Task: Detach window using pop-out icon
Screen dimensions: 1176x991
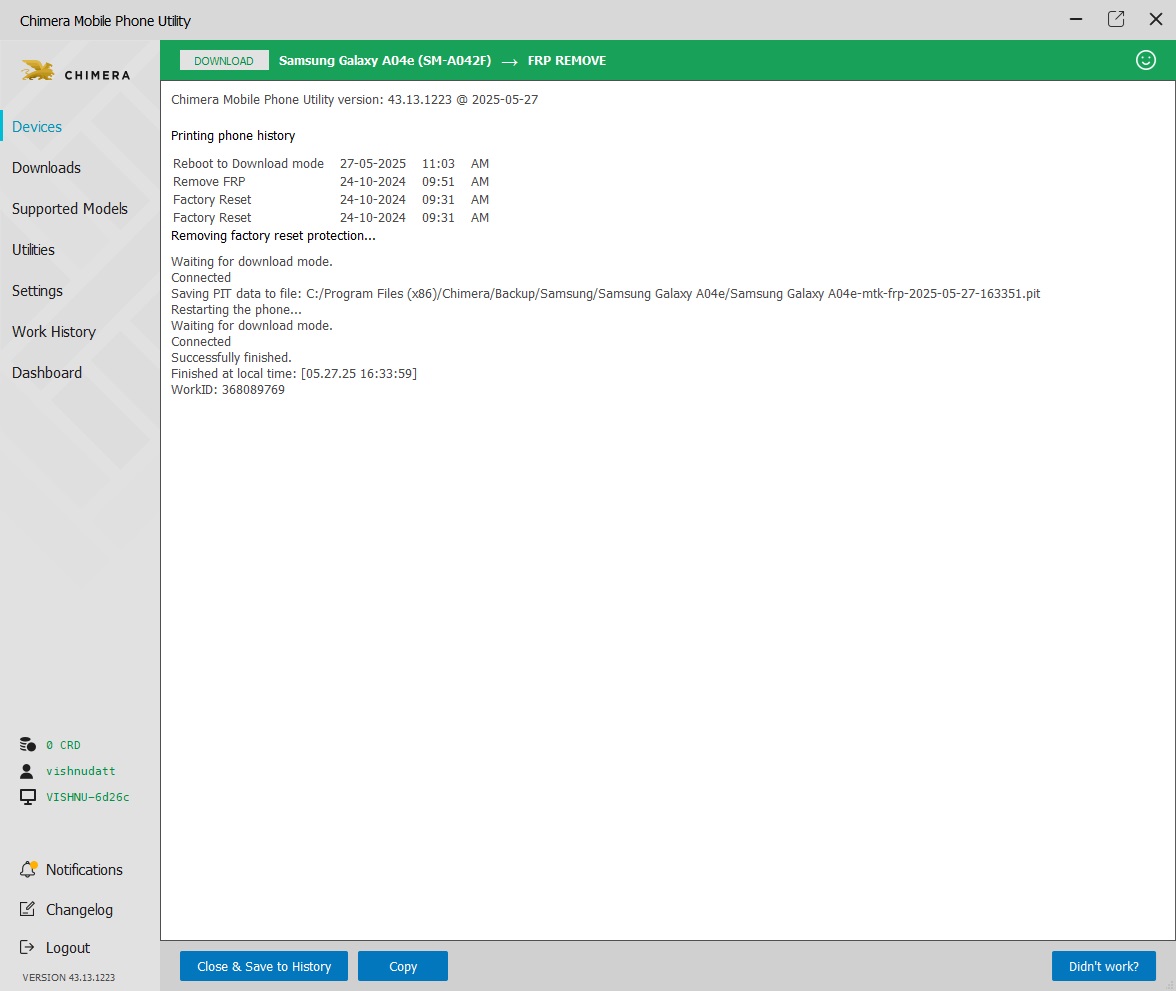Action: (1116, 20)
